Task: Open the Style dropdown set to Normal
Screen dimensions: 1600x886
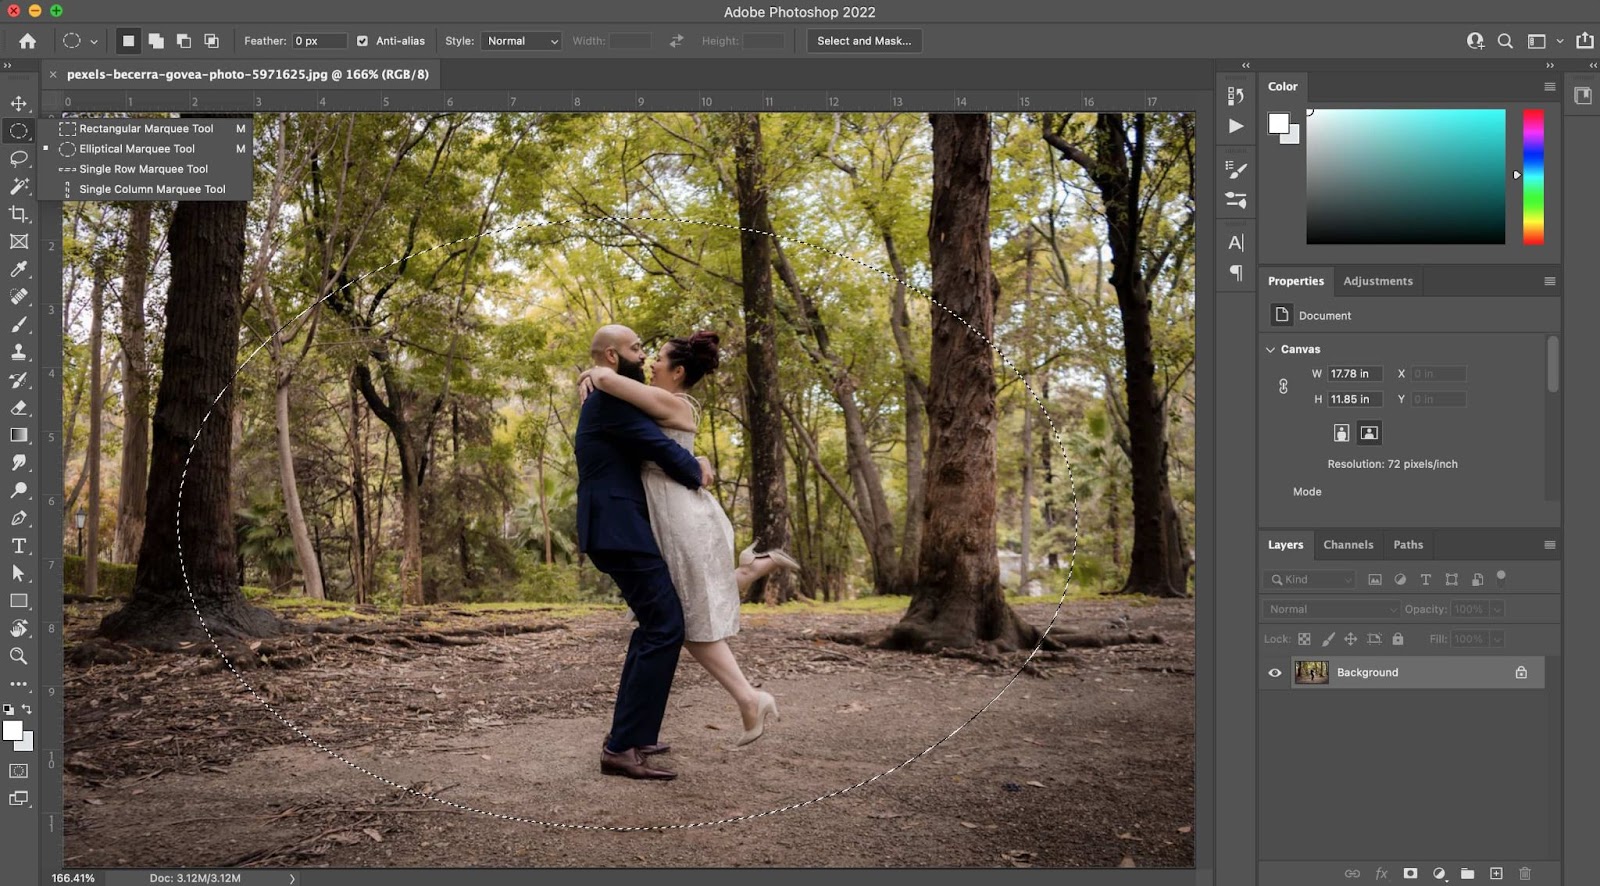Action: (x=521, y=41)
